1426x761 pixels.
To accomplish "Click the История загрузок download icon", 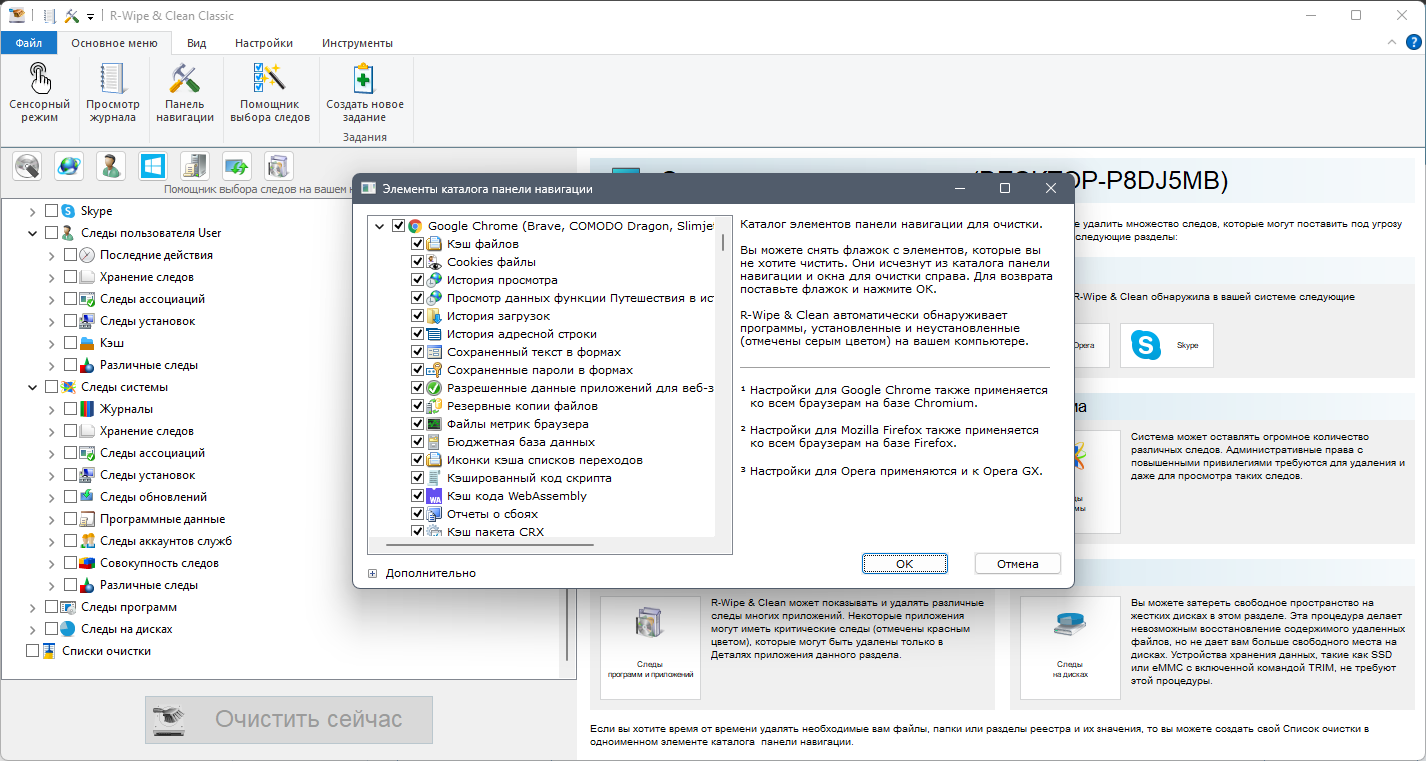I will coord(434,316).
